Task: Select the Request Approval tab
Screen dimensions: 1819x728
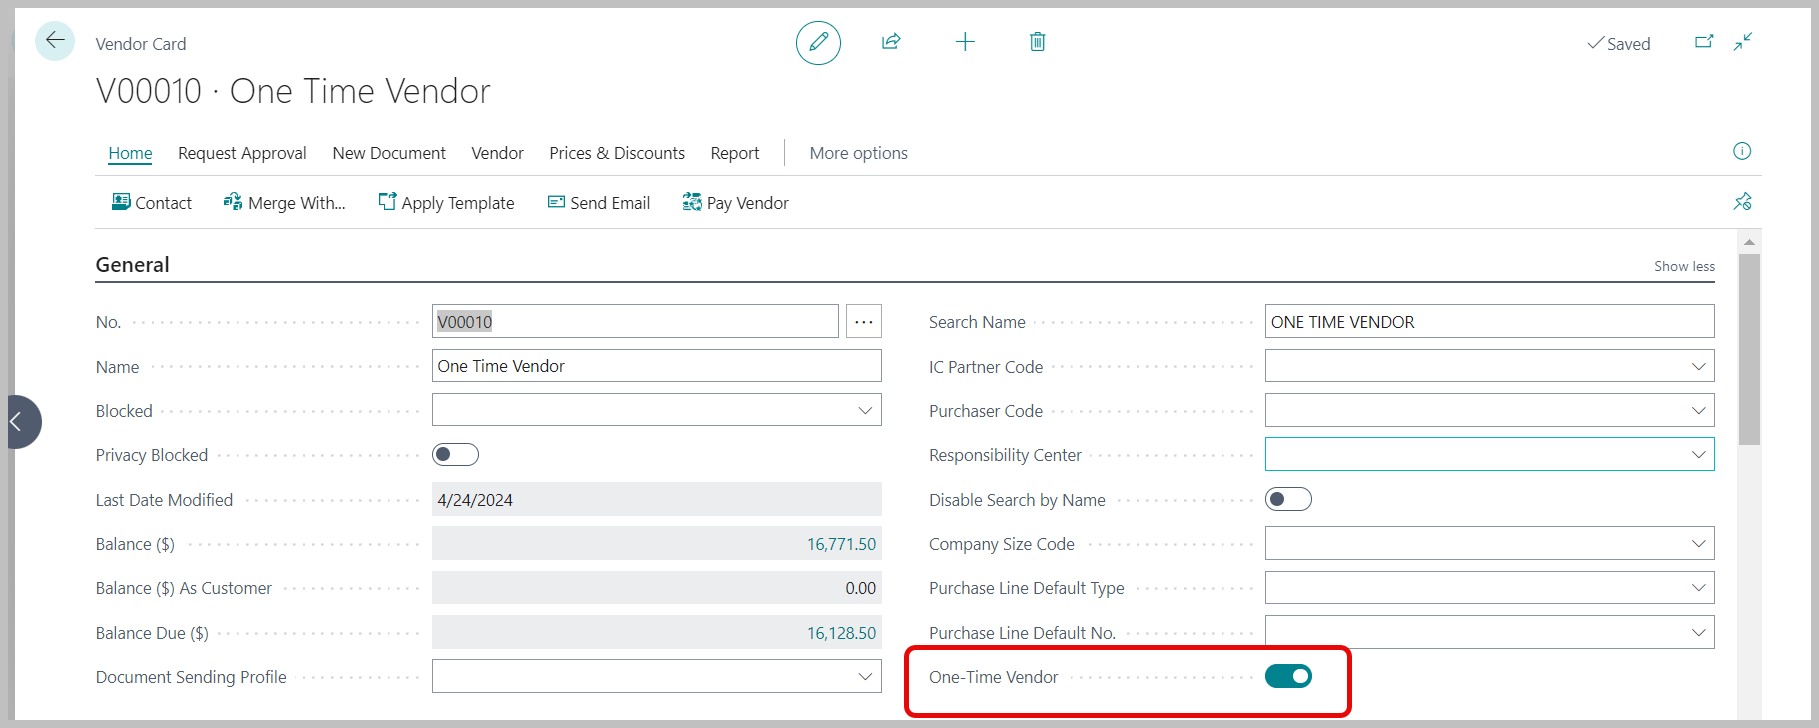Action: [242, 153]
